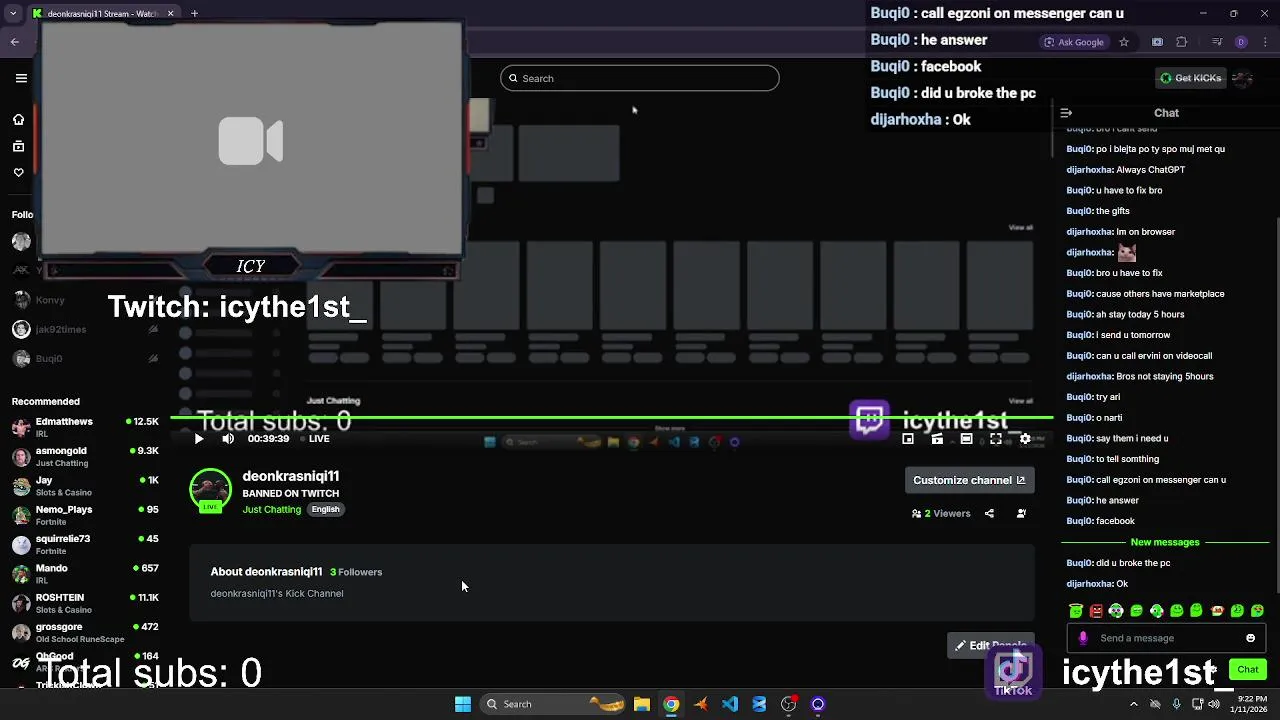
Task: Open Google Chrome from the taskbar
Action: (x=671, y=704)
